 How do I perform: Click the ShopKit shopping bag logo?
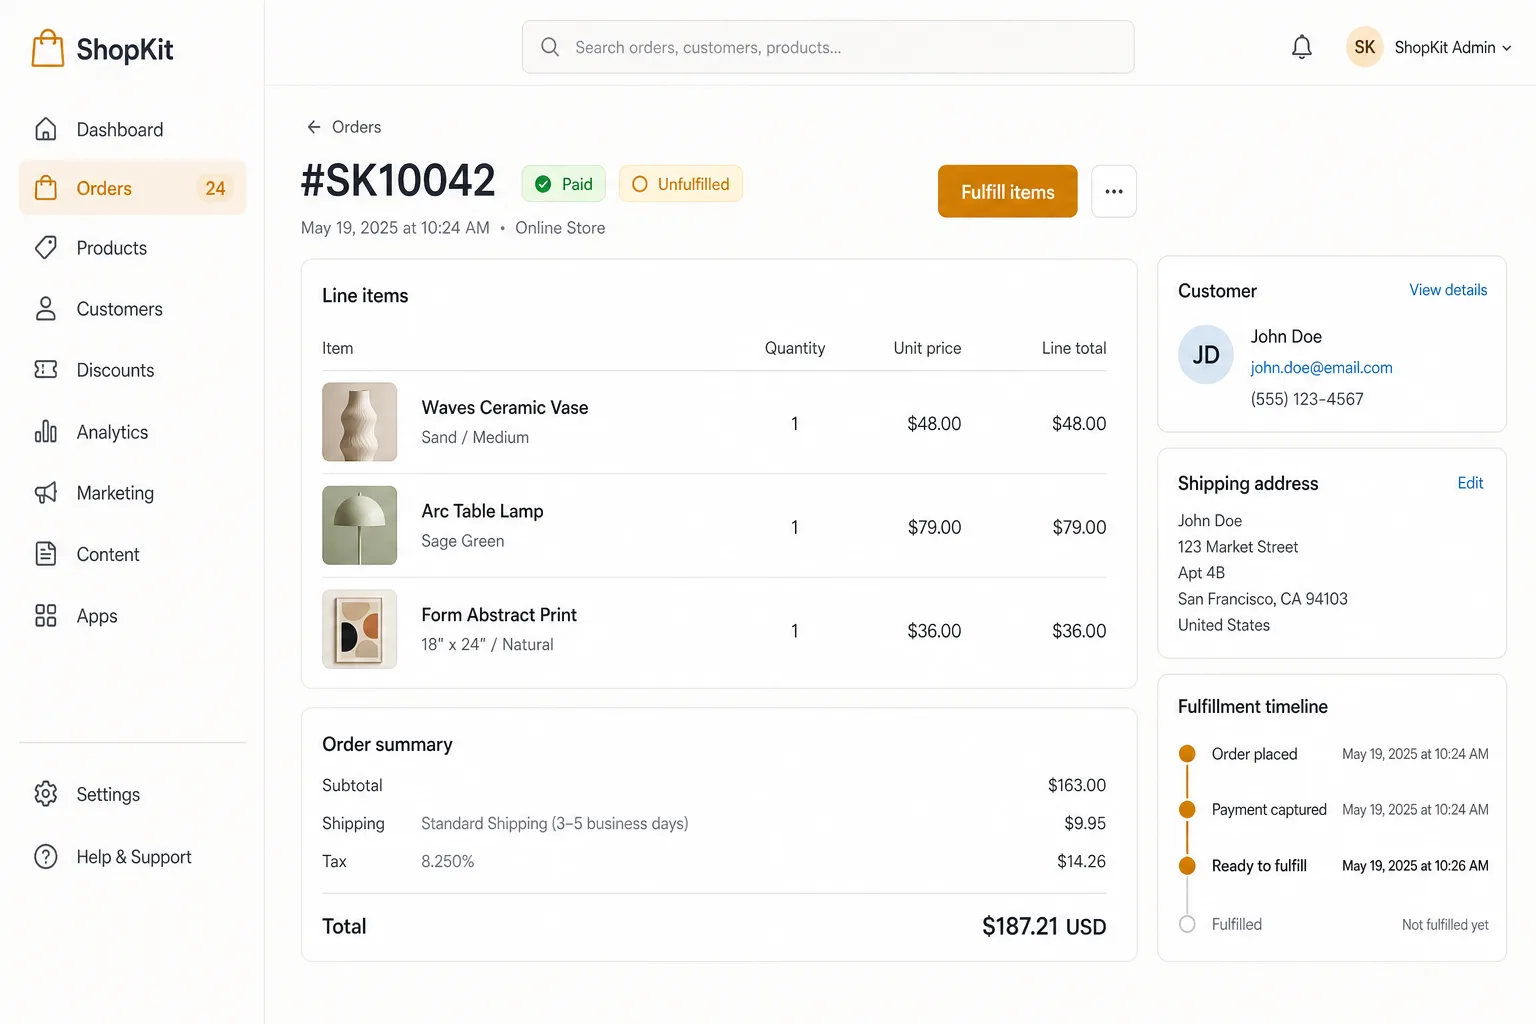coord(47,48)
